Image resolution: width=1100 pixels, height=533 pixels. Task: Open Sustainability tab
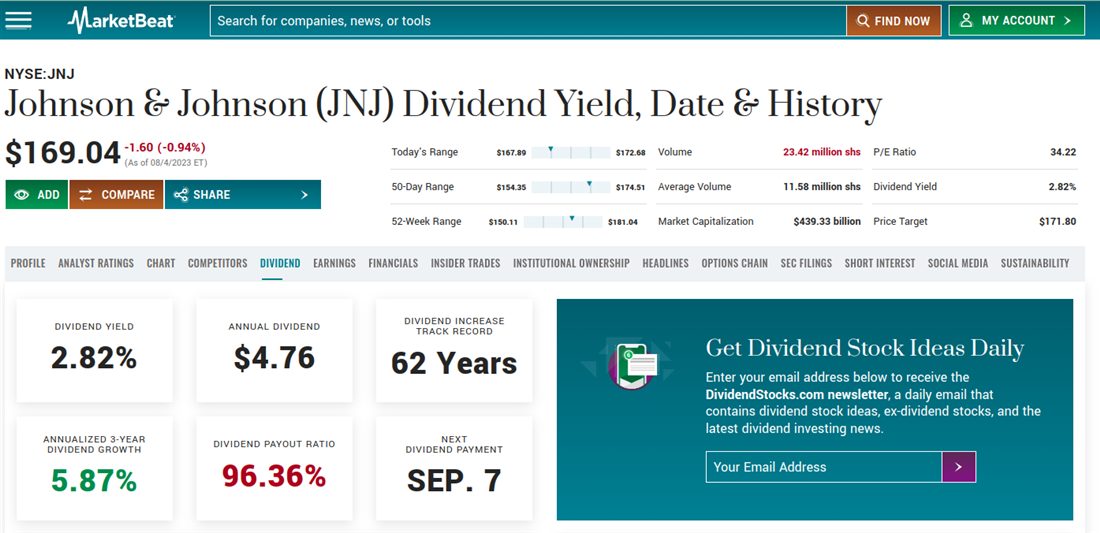1035,263
